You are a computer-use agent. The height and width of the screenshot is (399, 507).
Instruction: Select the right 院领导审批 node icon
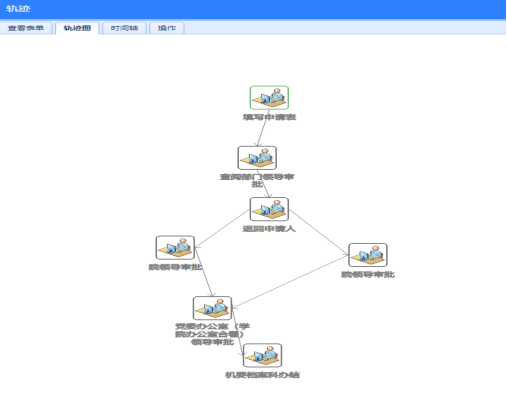368,255
